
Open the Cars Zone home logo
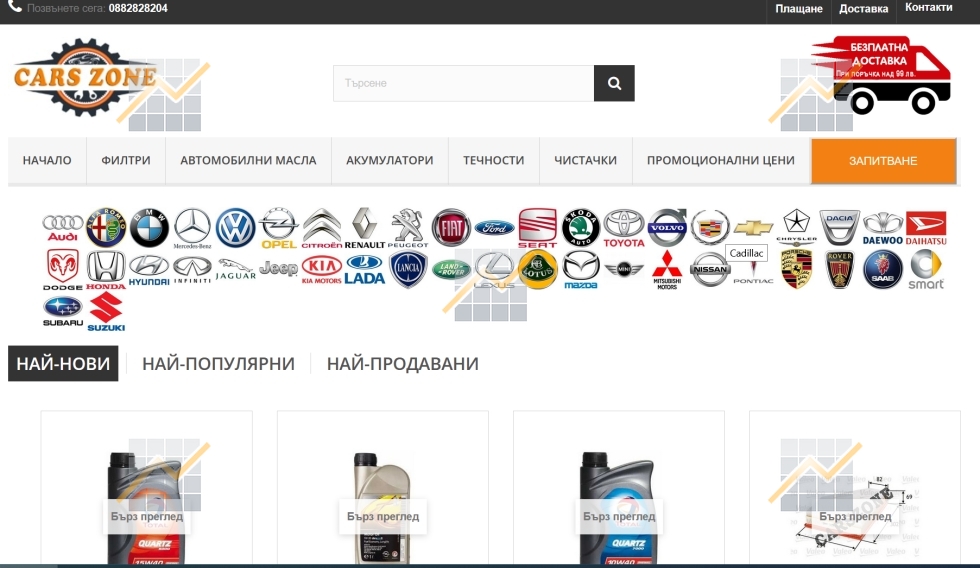click(x=84, y=78)
